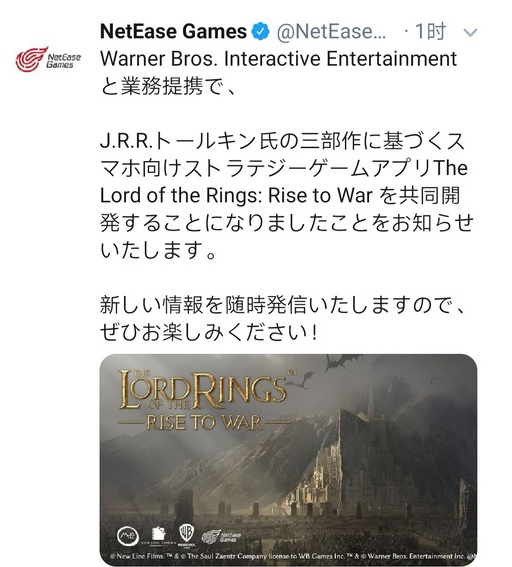Select the ぜひお楽しみください! closing line
Image resolution: width=512 pixels, height=567 pixels.
[209, 333]
